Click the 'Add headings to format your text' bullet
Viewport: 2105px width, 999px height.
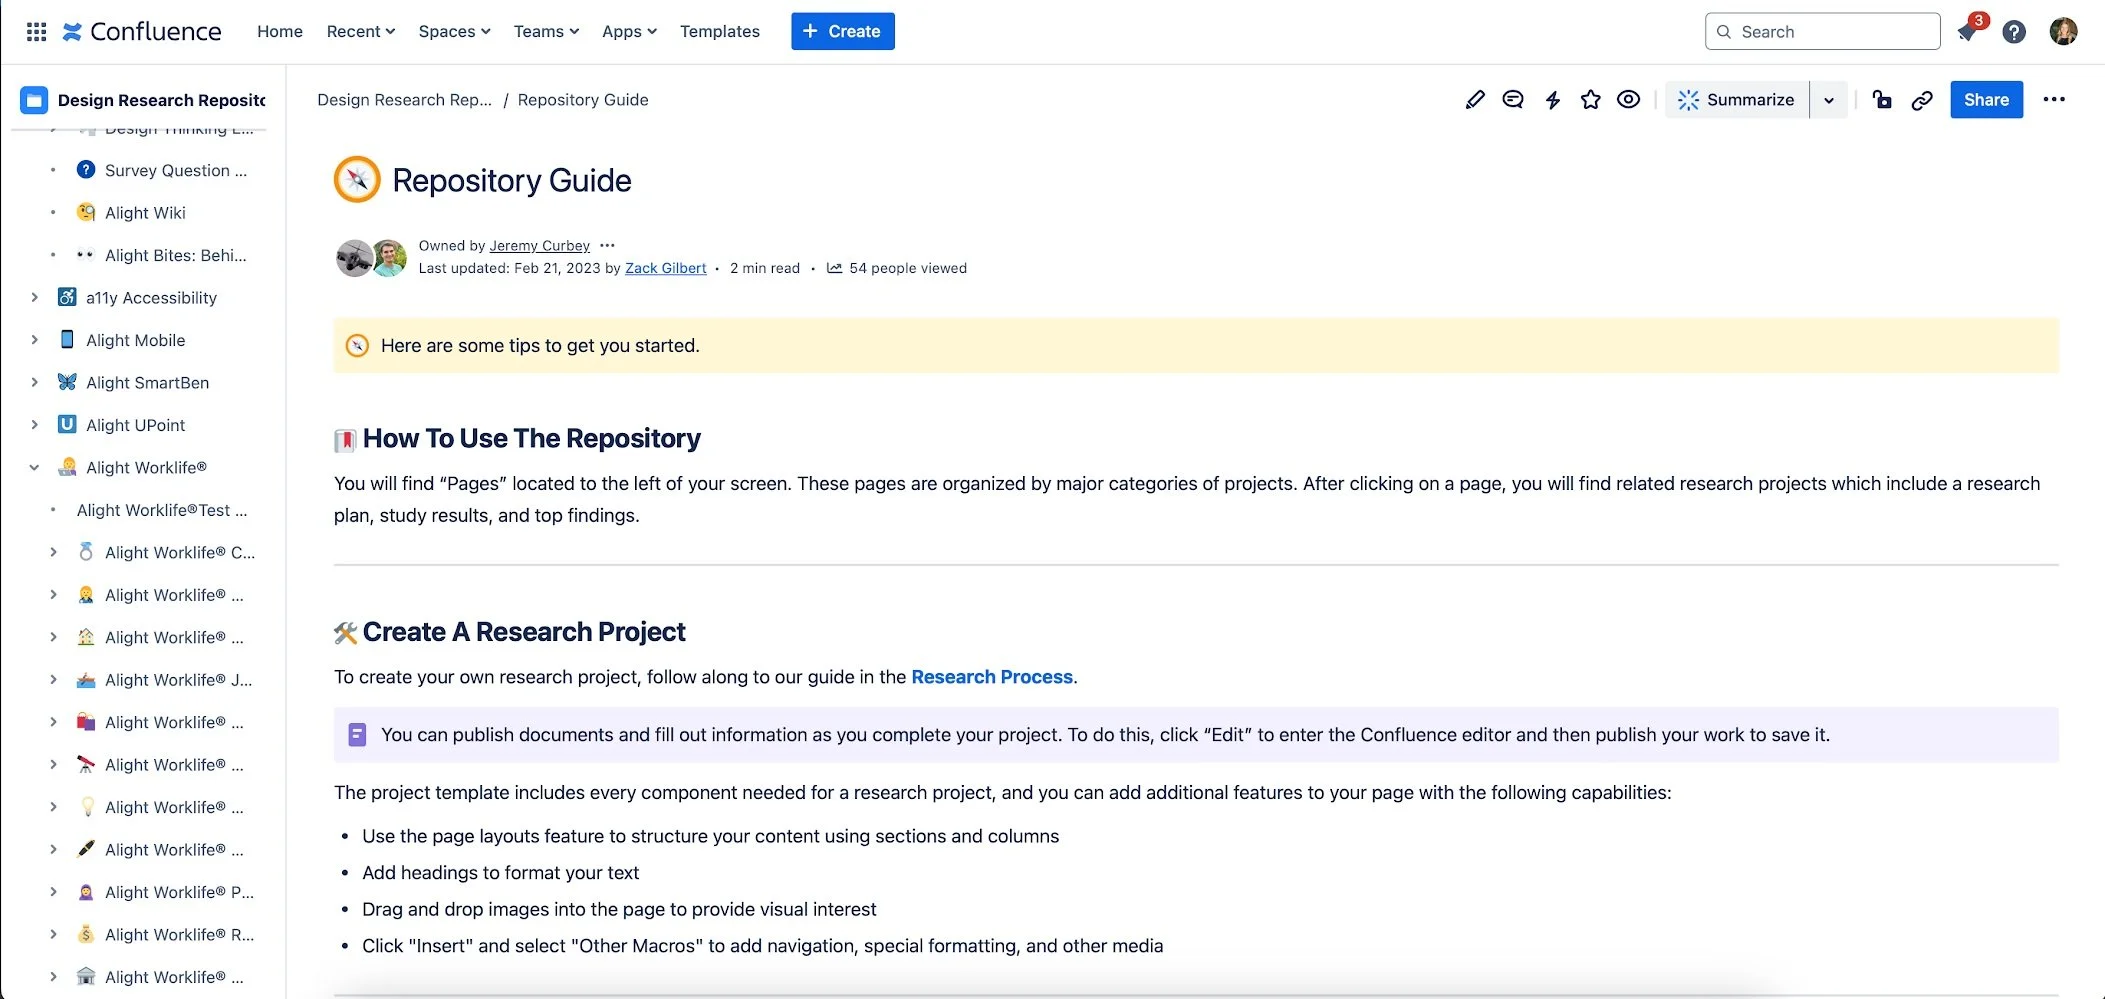click(501, 873)
